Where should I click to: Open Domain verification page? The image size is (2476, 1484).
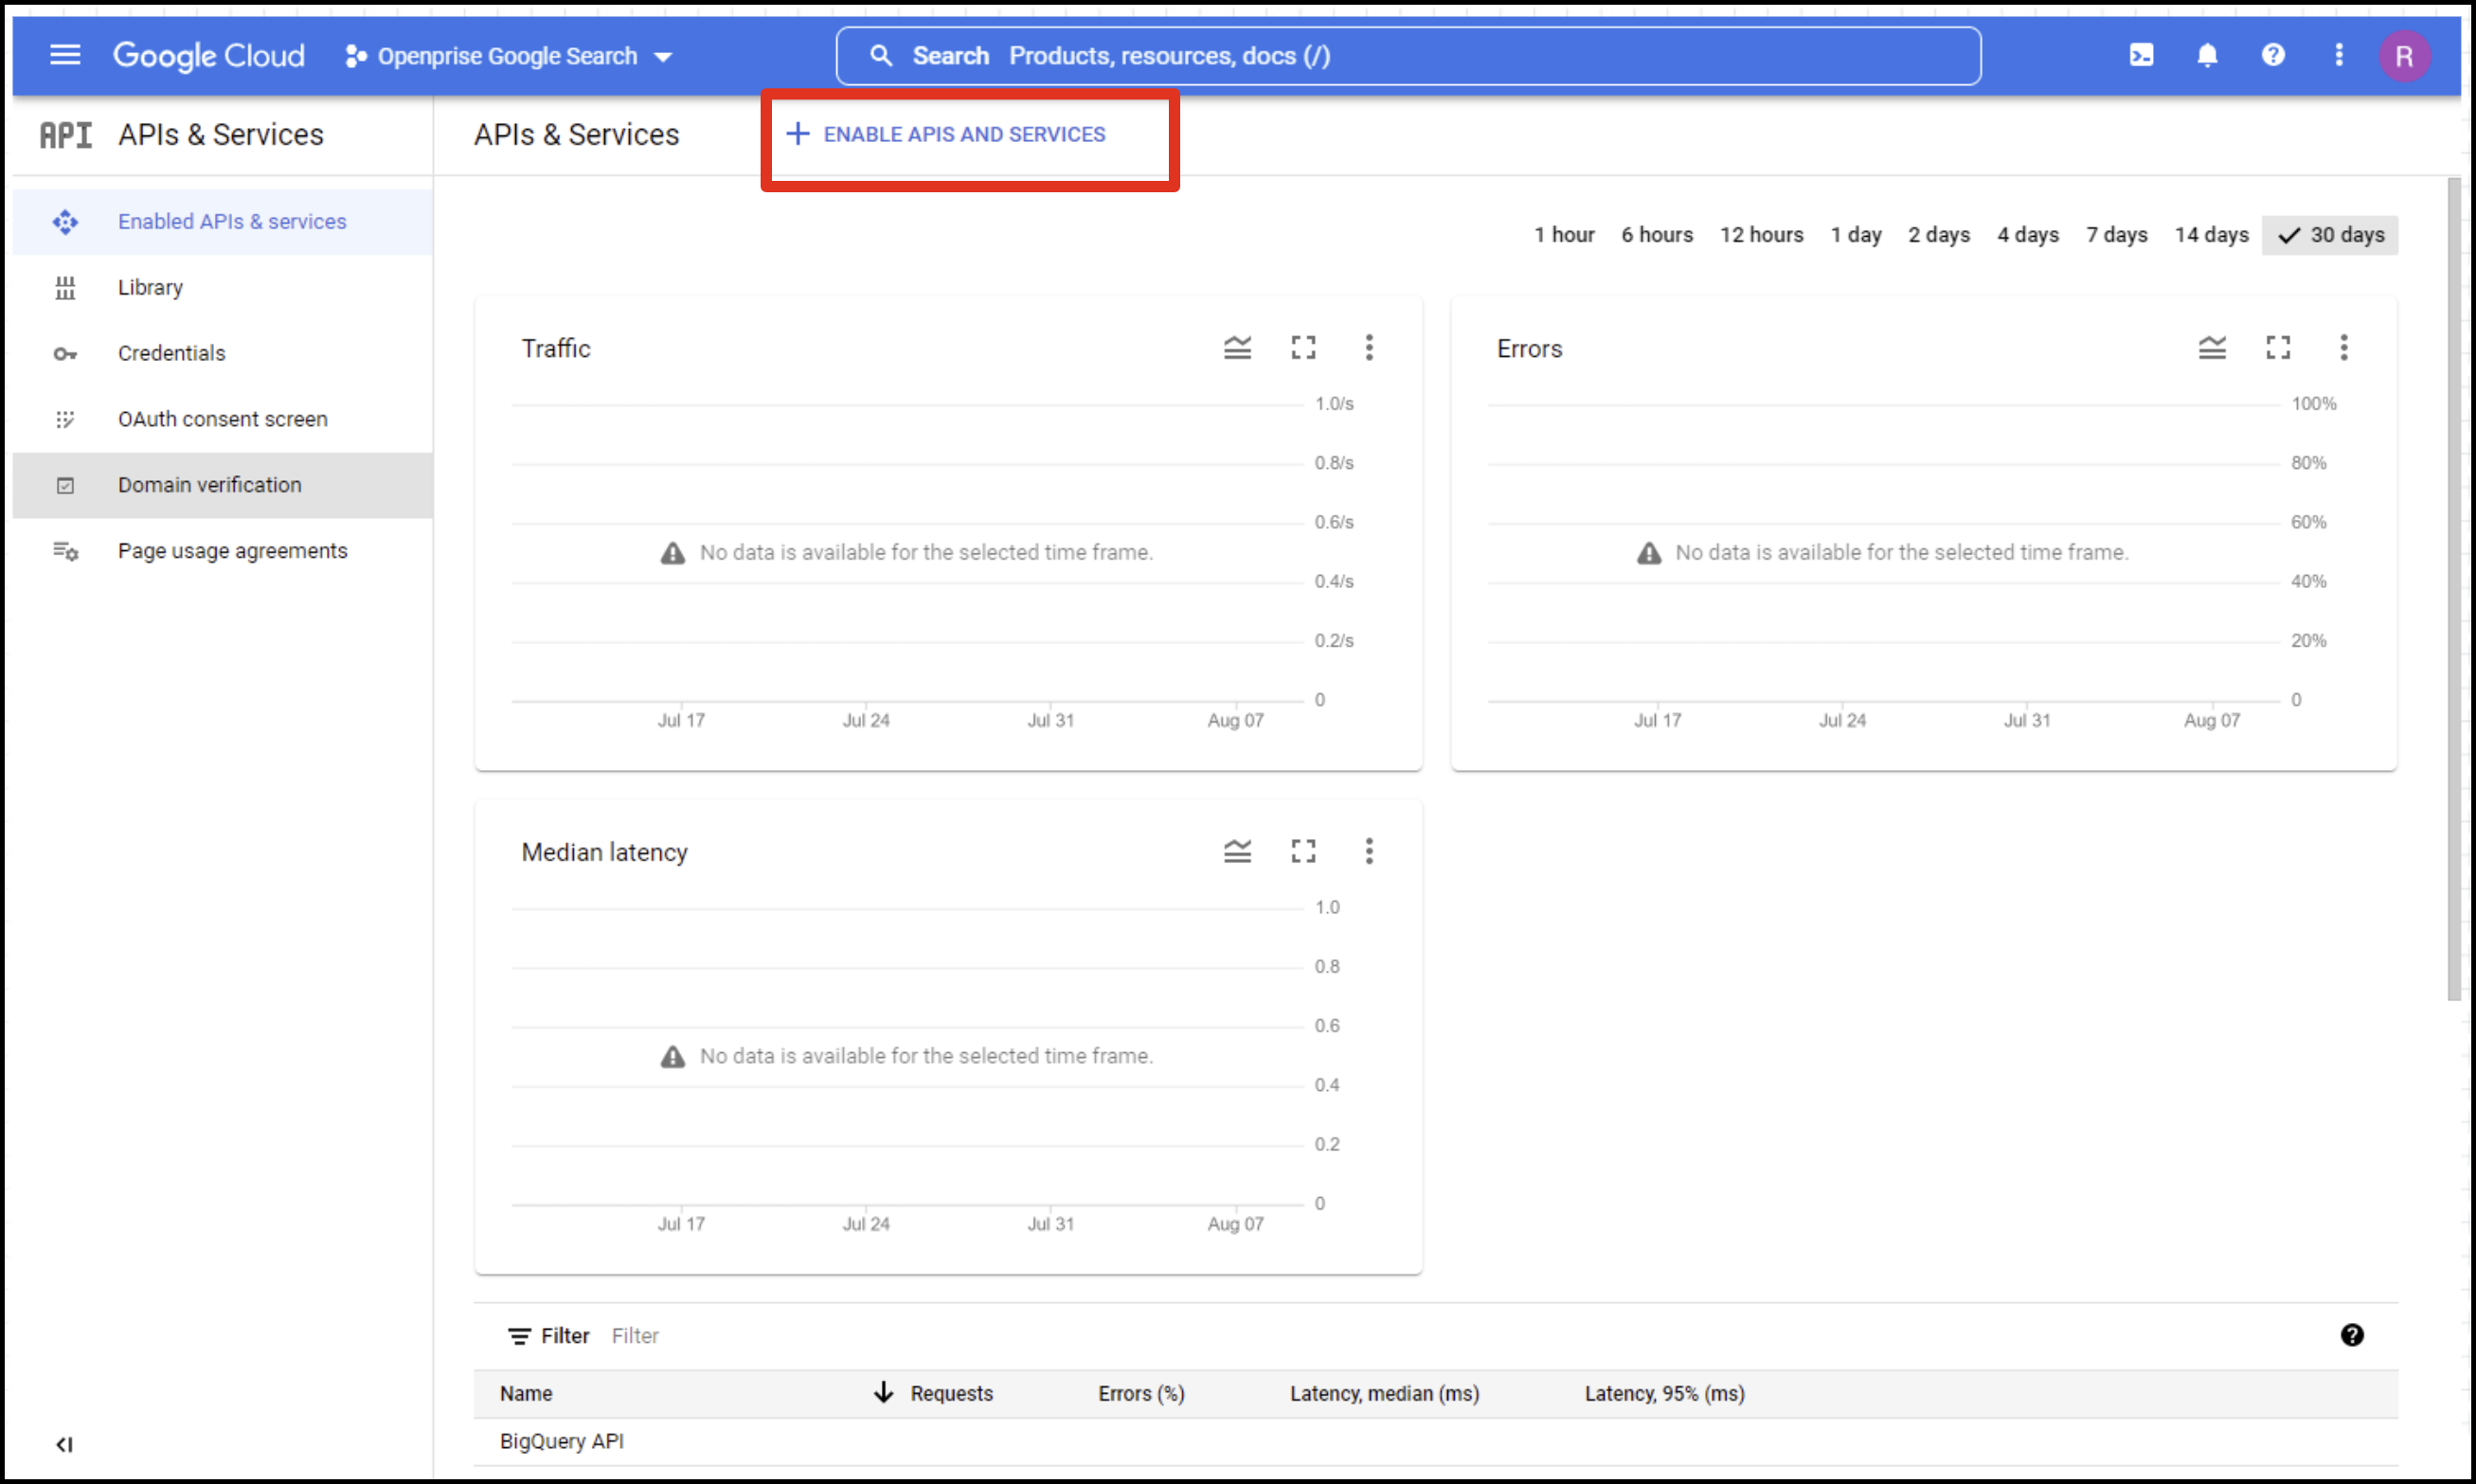click(x=223, y=485)
